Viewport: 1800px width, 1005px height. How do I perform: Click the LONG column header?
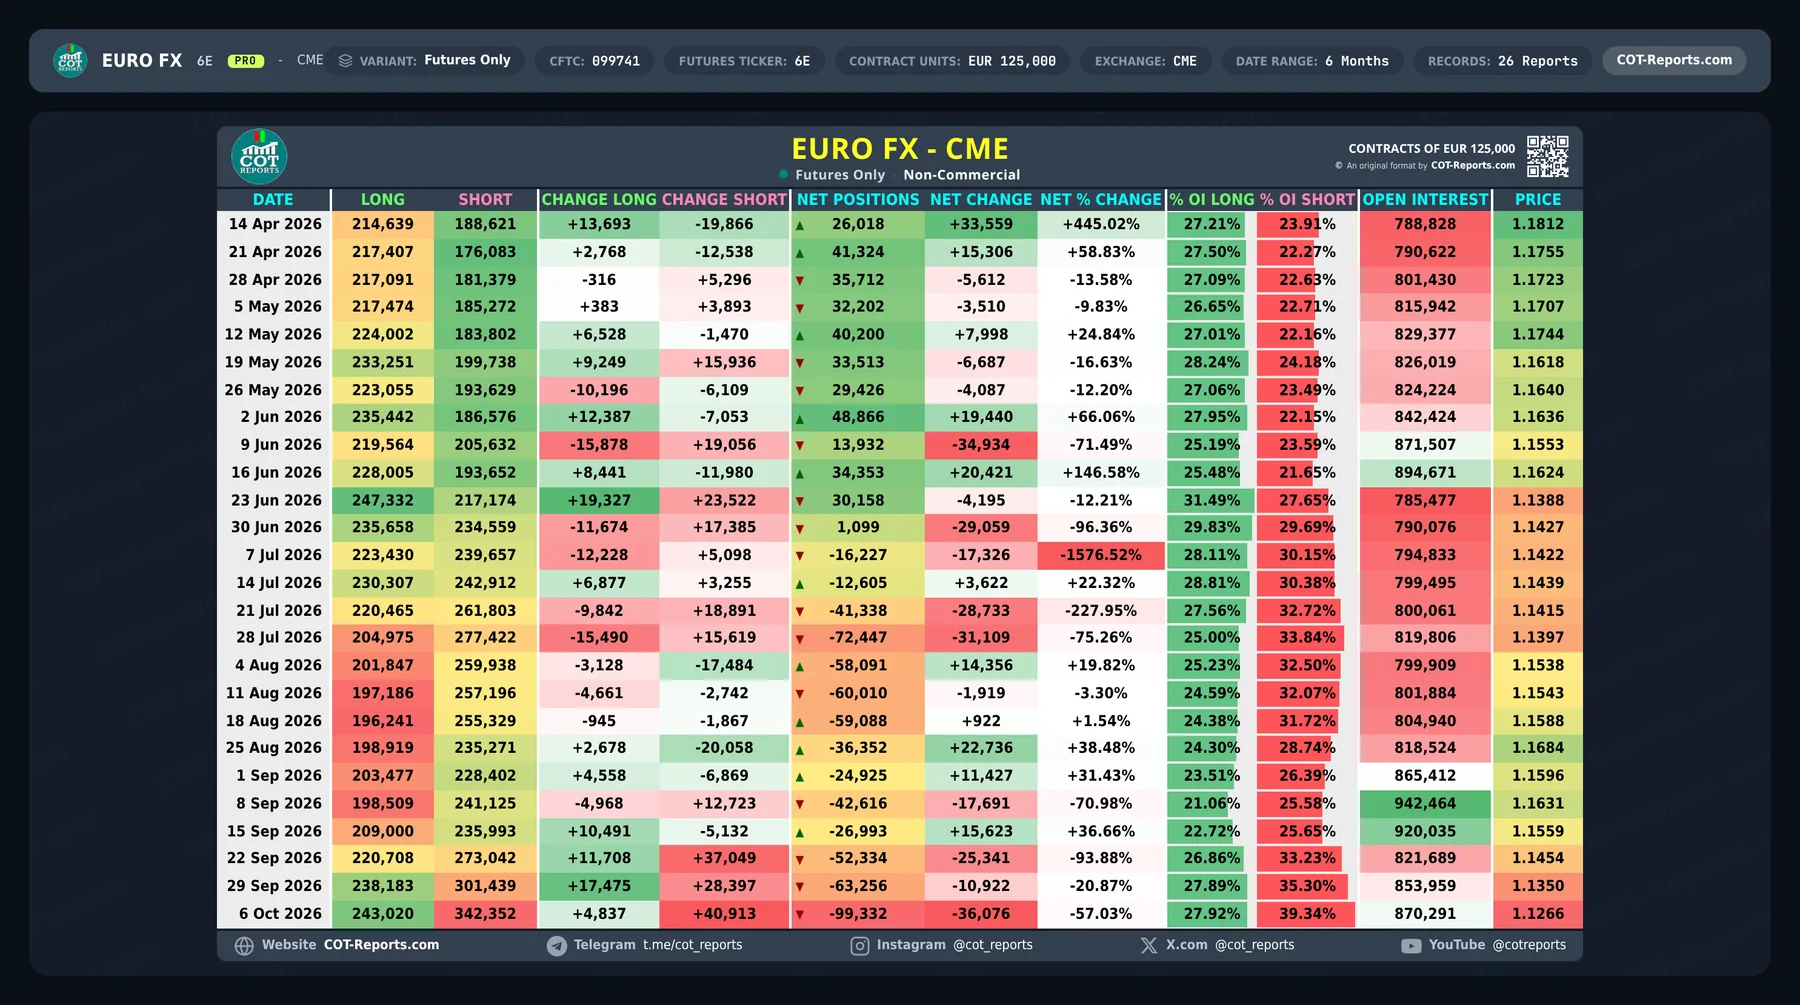pos(382,199)
